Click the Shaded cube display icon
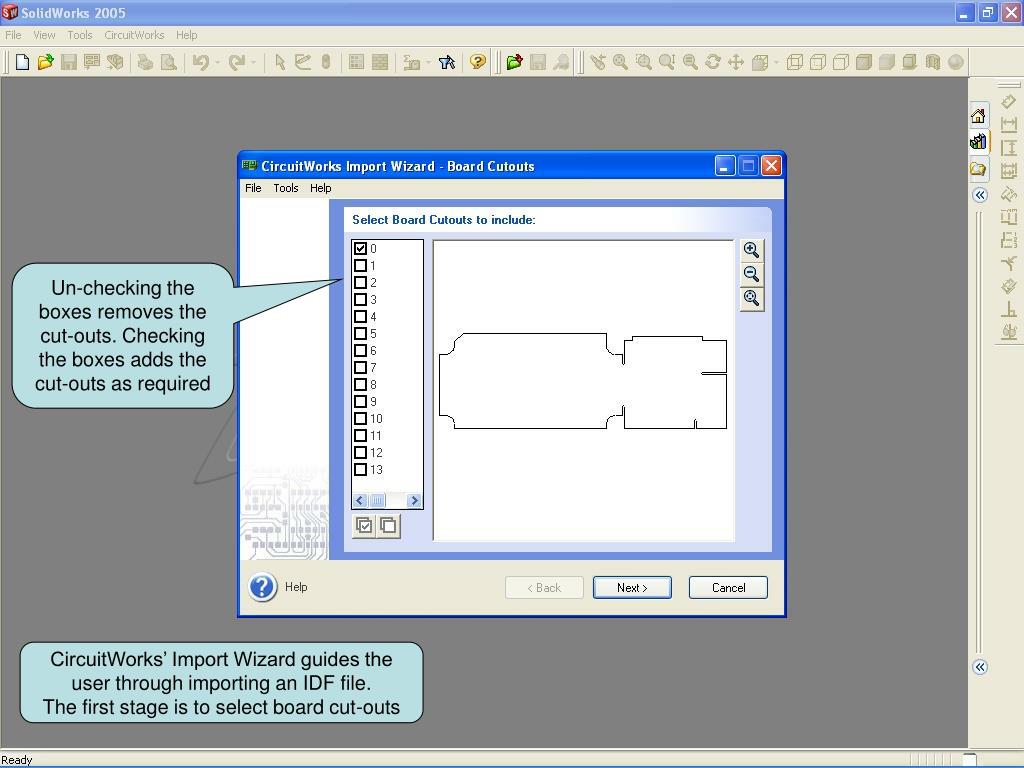 [887, 62]
